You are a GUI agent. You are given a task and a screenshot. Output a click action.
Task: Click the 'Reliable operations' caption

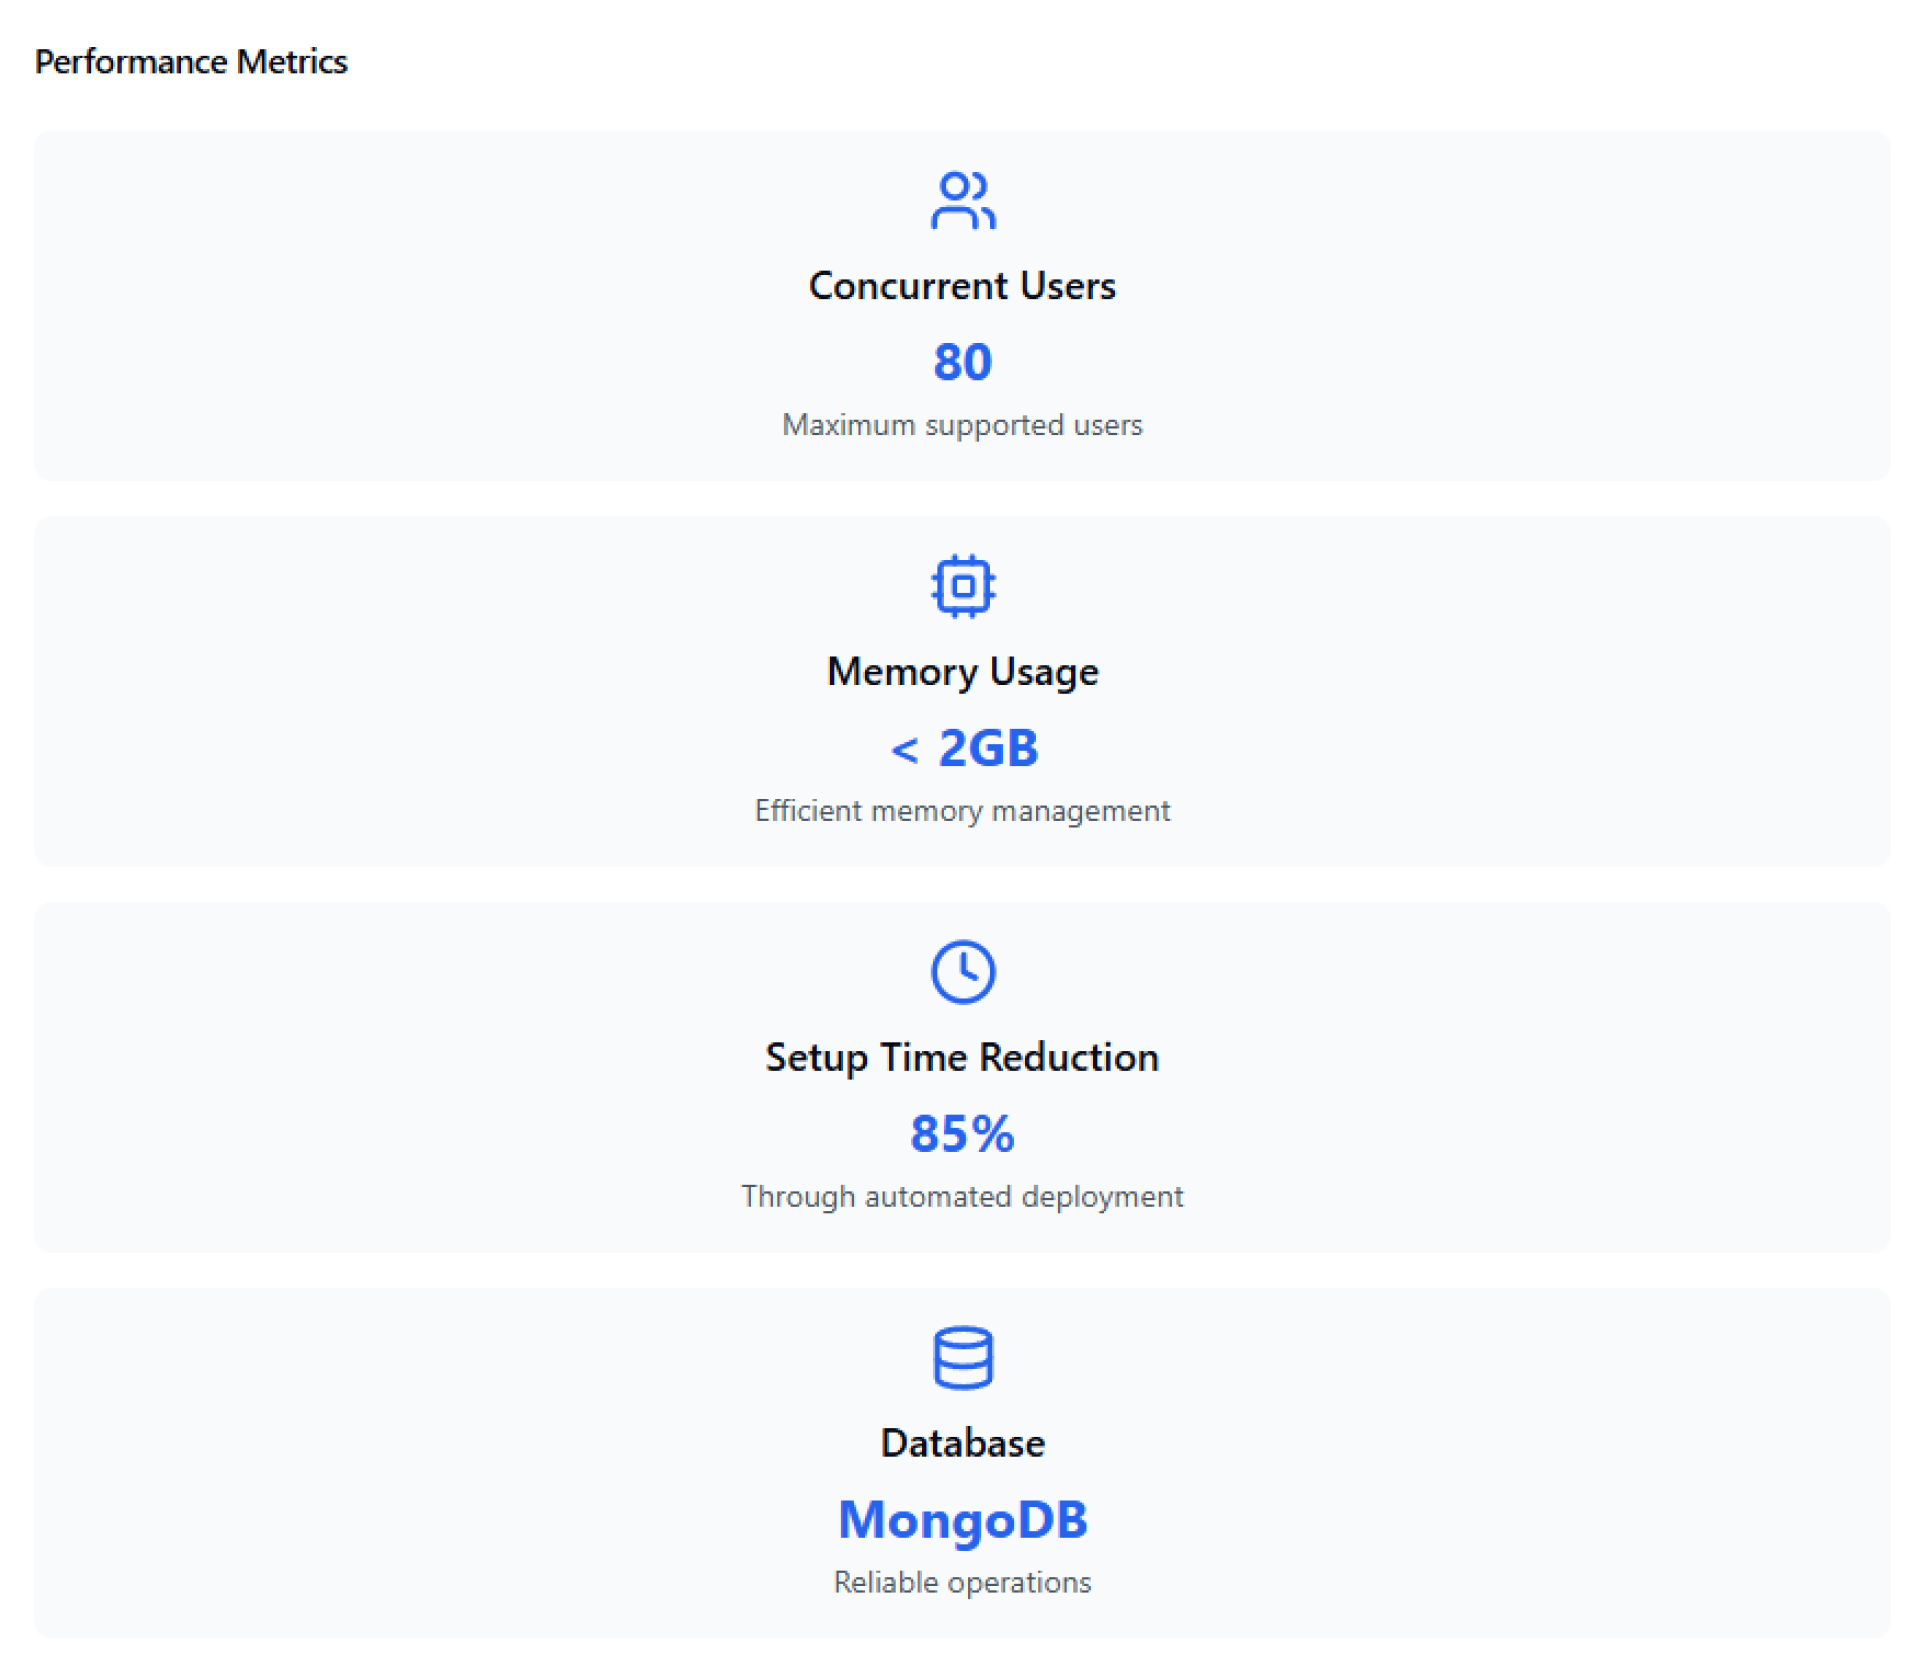pos(962,1582)
